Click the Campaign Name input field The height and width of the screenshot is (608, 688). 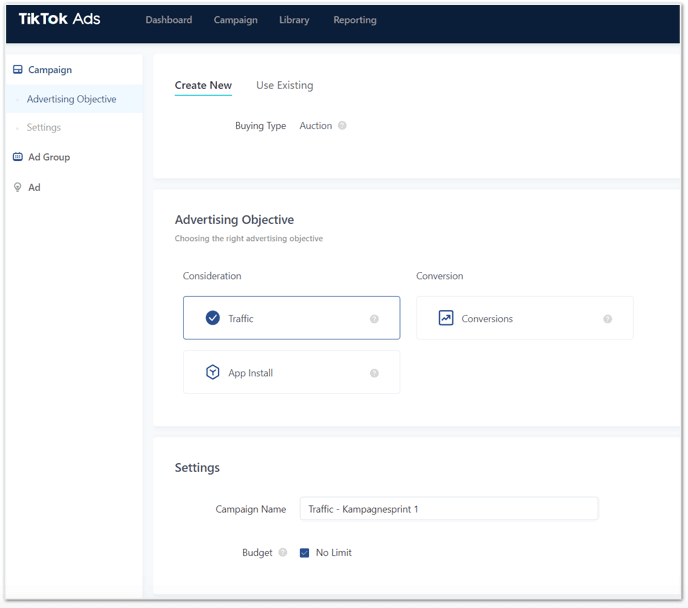(x=448, y=509)
